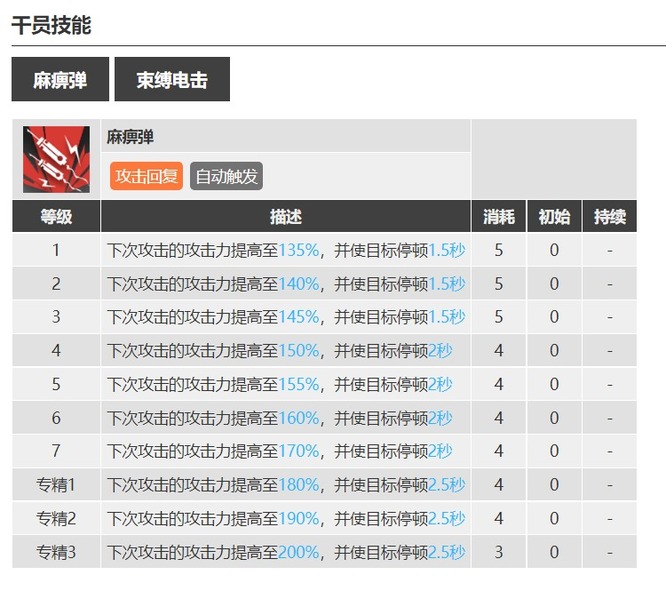This screenshot has width=666, height=591.
Task: Click the 持续 dash in 专精3 row
Action: pos(610,552)
